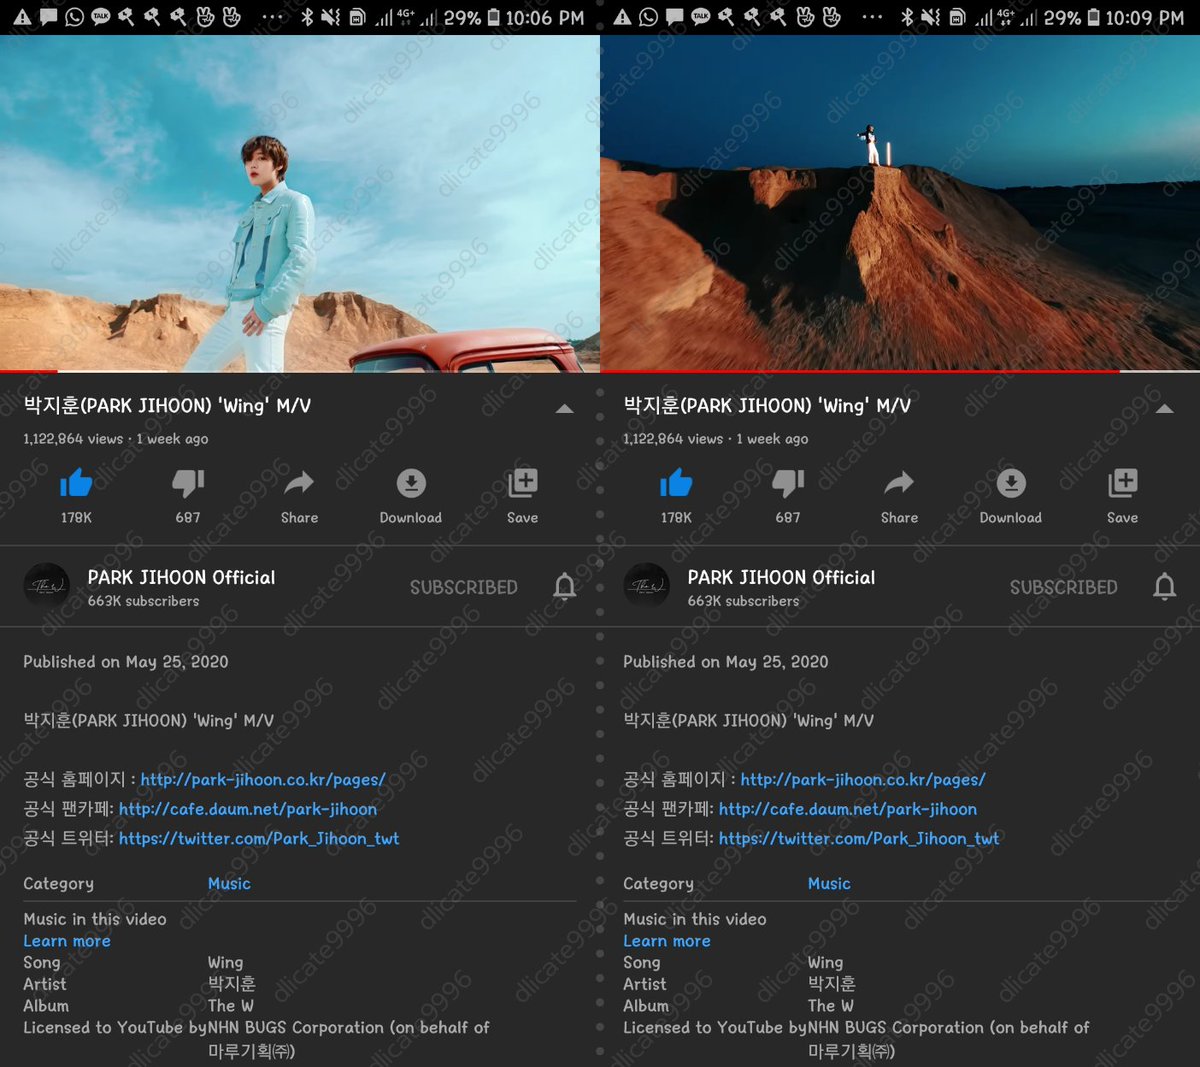The height and width of the screenshot is (1067, 1200).
Task: Tap WhatsApp notification icon in right status bar
Action: pyautogui.click(x=648, y=17)
